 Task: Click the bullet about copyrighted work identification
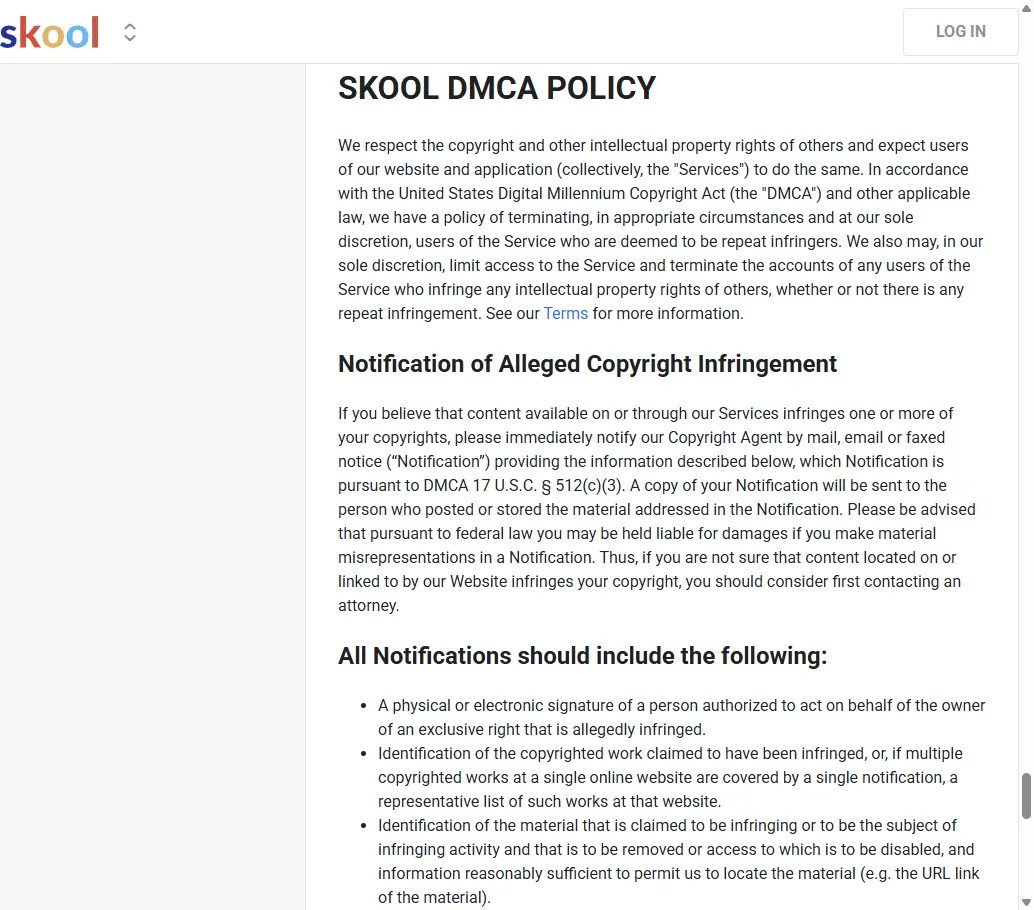[670, 777]
